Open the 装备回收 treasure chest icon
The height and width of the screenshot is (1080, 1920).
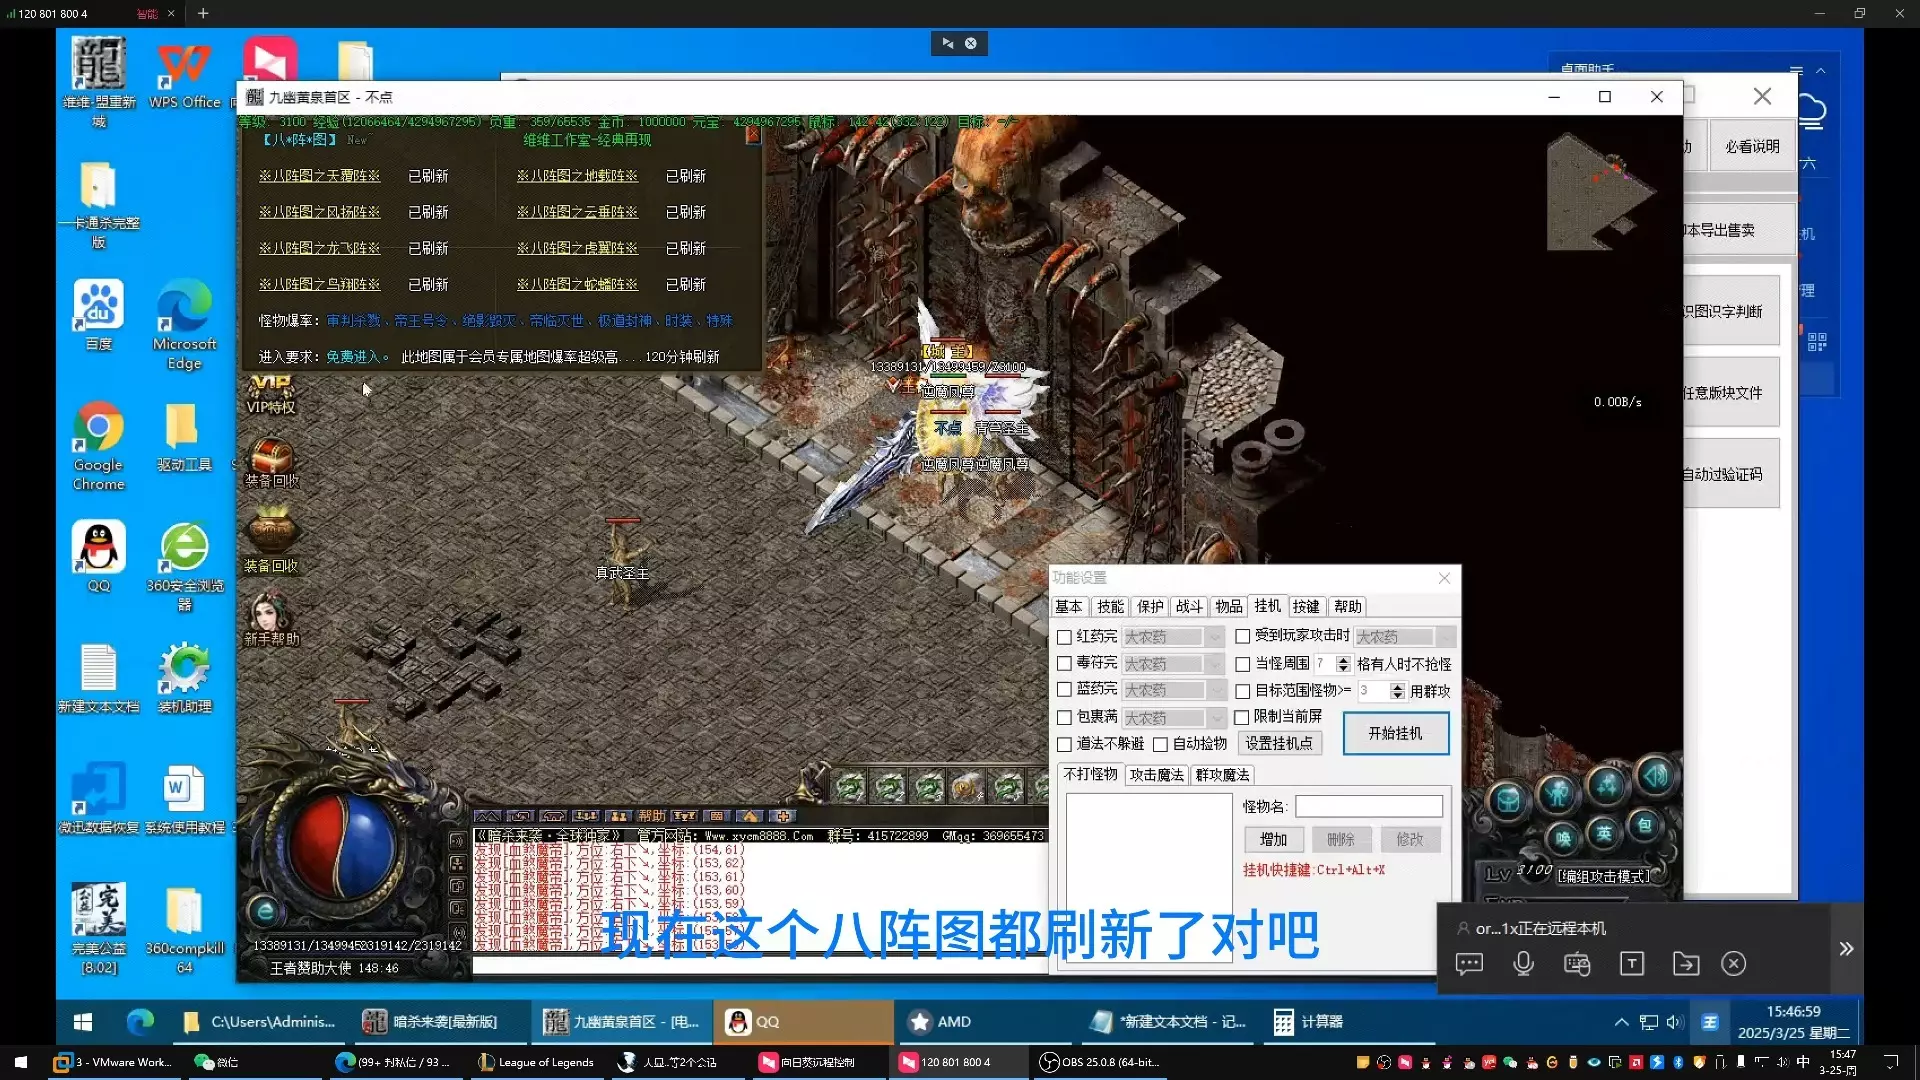click(271, 462)
